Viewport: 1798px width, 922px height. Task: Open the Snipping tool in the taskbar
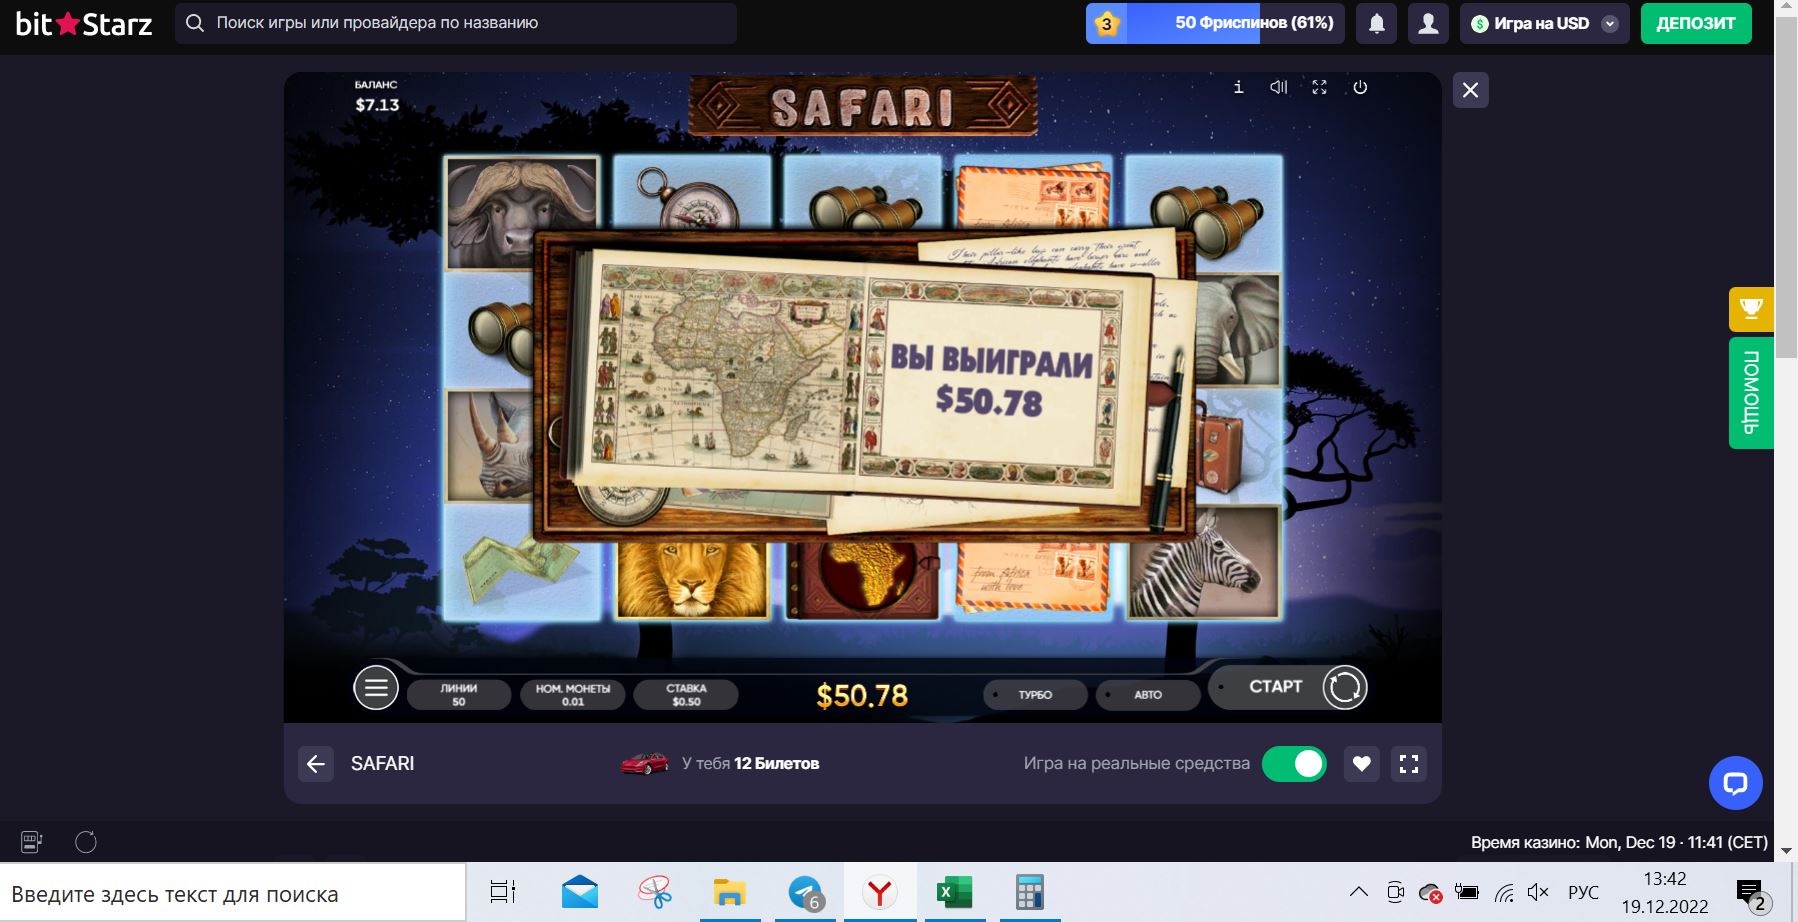pyautogui.click(x=655, y=892)
